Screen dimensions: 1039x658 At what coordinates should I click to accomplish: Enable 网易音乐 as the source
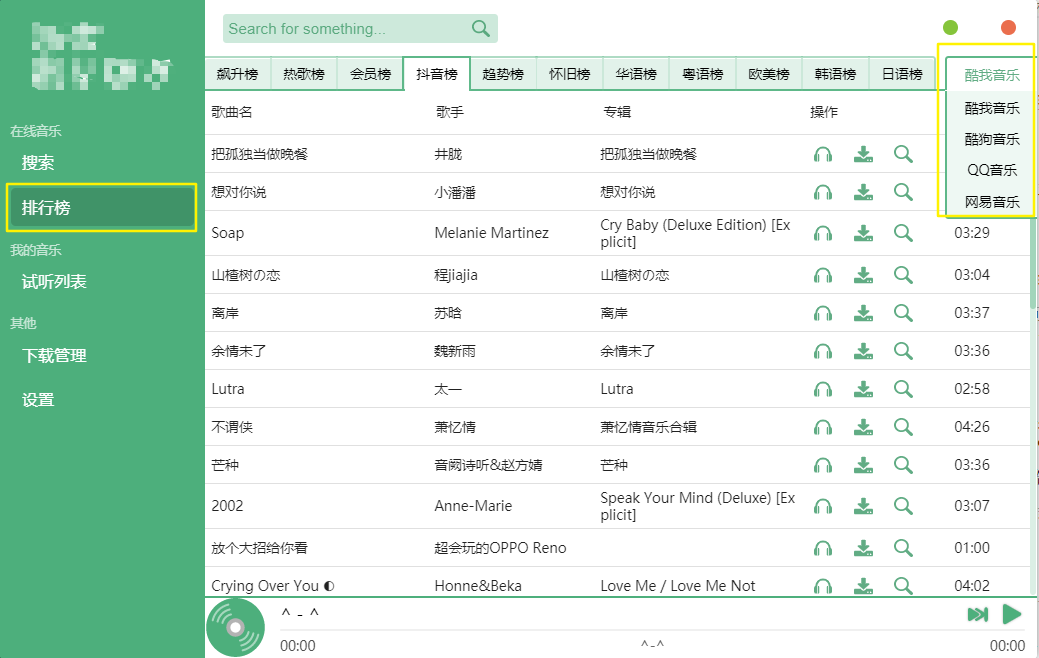[989, 203]
